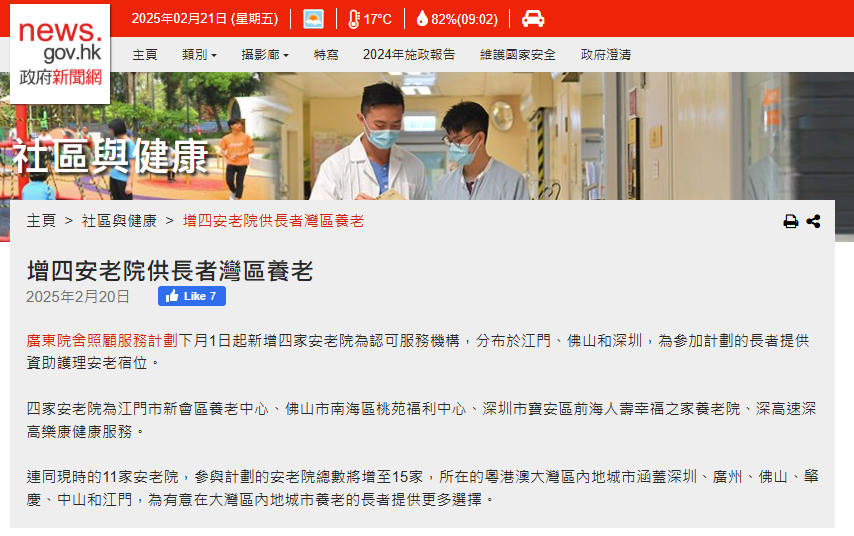This screenshot has height=536, width=854.
Task: Click the thermometer temperature icon
Action: 354,19
